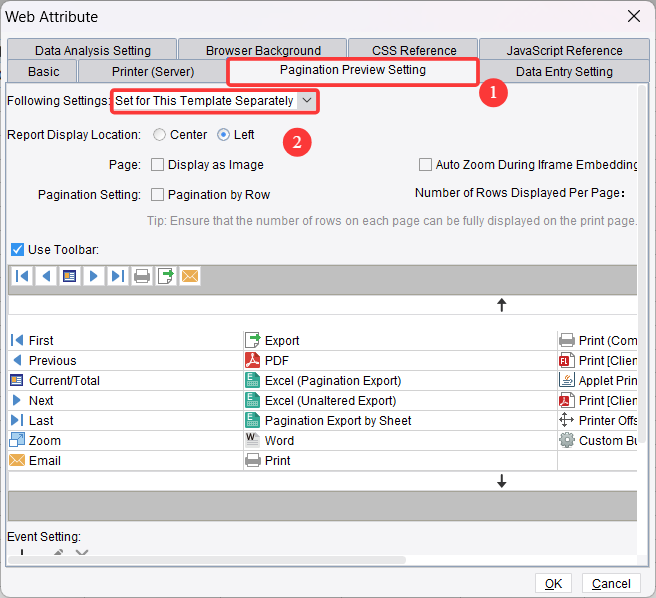The image size is (656, 598).
Task: Choose Current/Total from the button list
Action: click(125, 380)
